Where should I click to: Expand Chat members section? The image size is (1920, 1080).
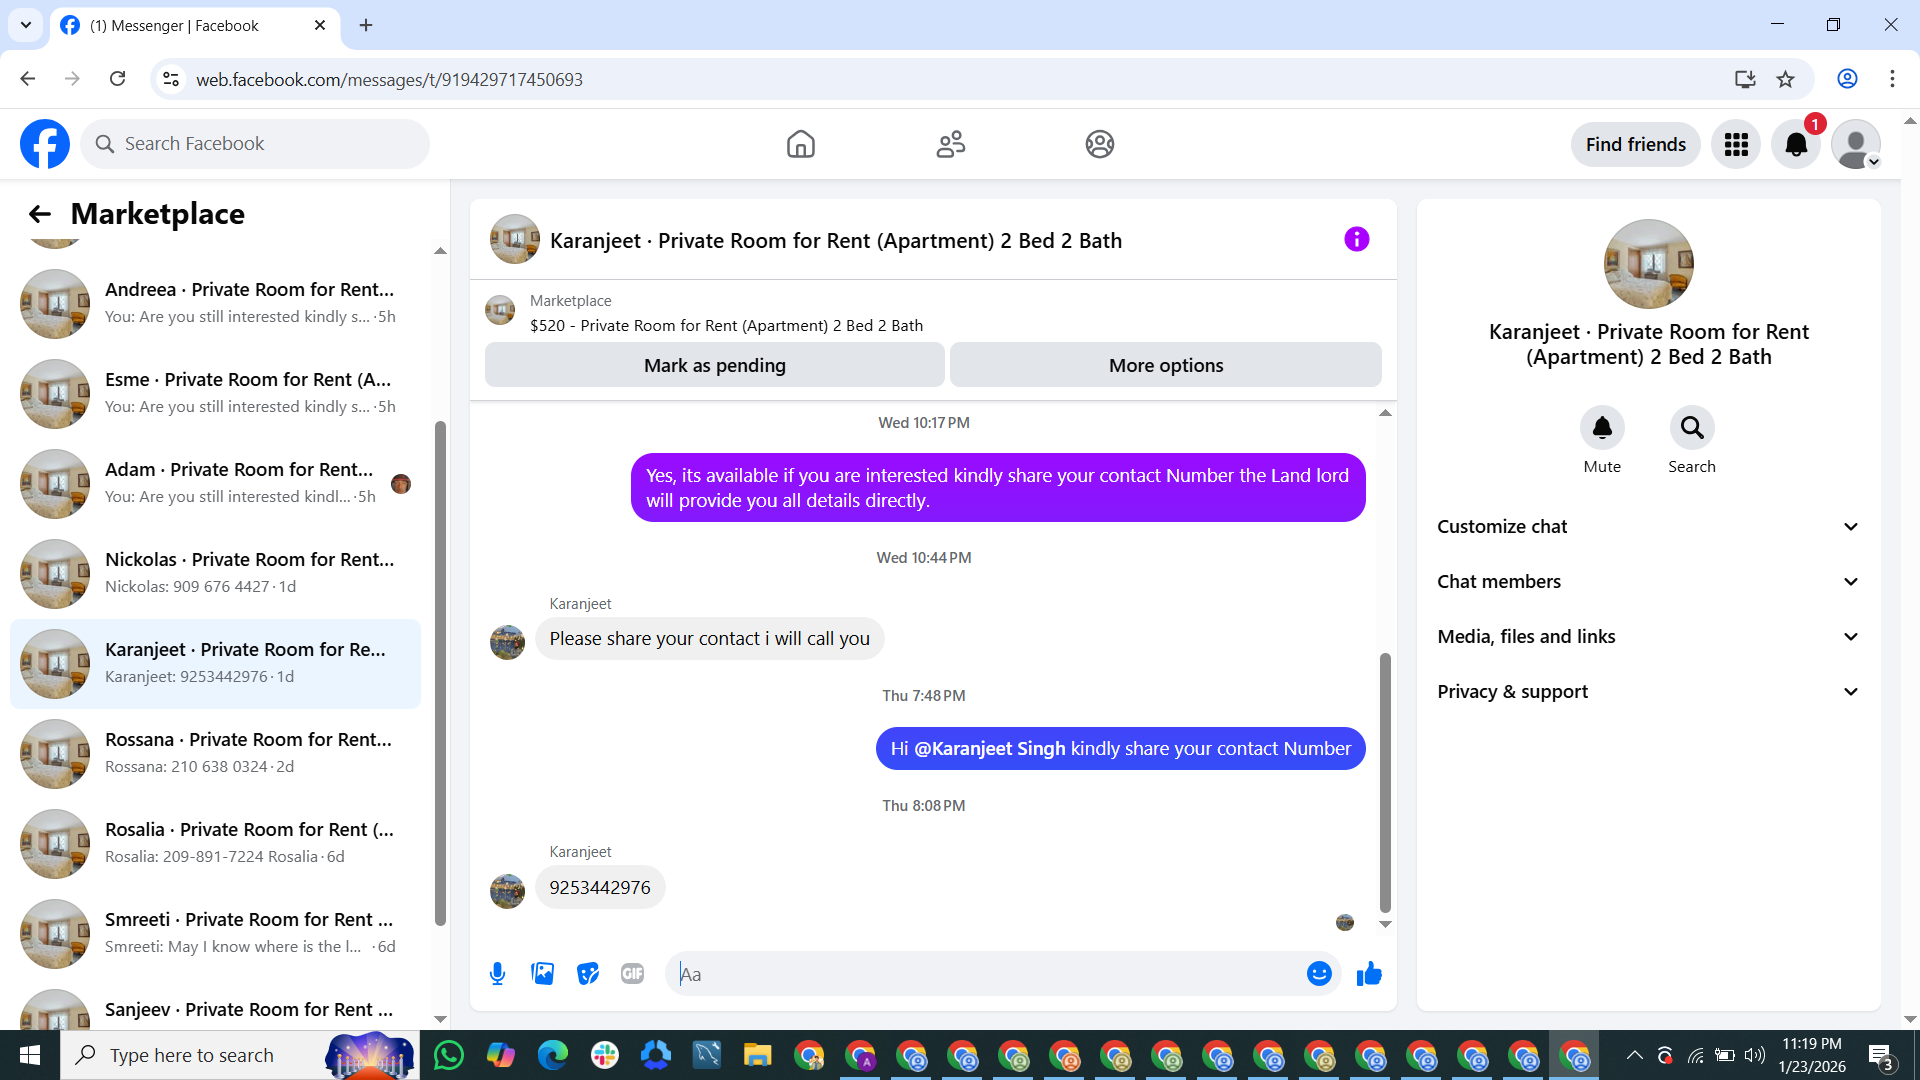(x=1648, y=582)
